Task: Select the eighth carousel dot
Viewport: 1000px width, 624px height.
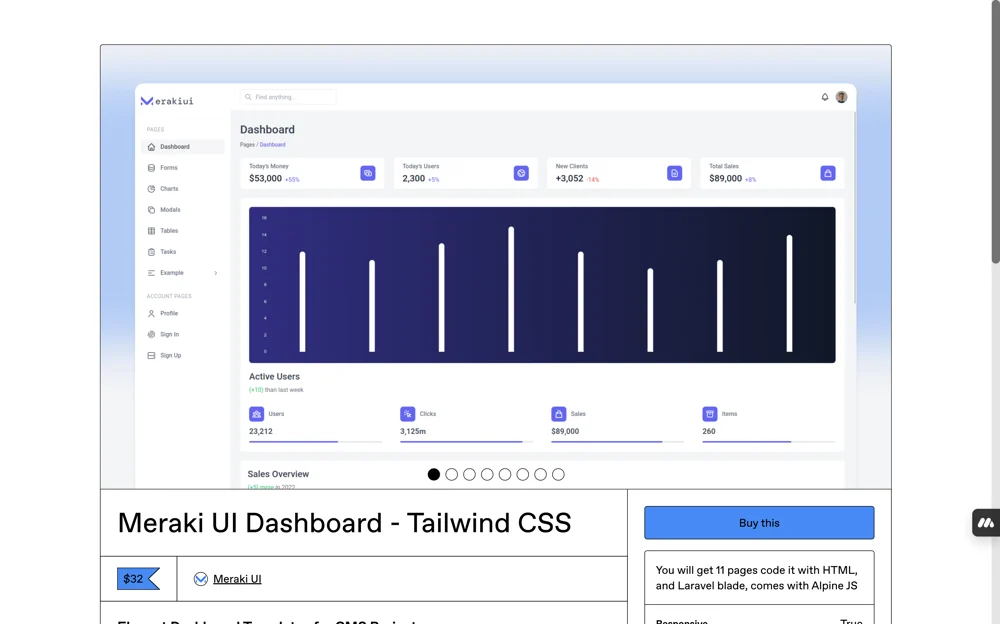Action: point(559,475)
